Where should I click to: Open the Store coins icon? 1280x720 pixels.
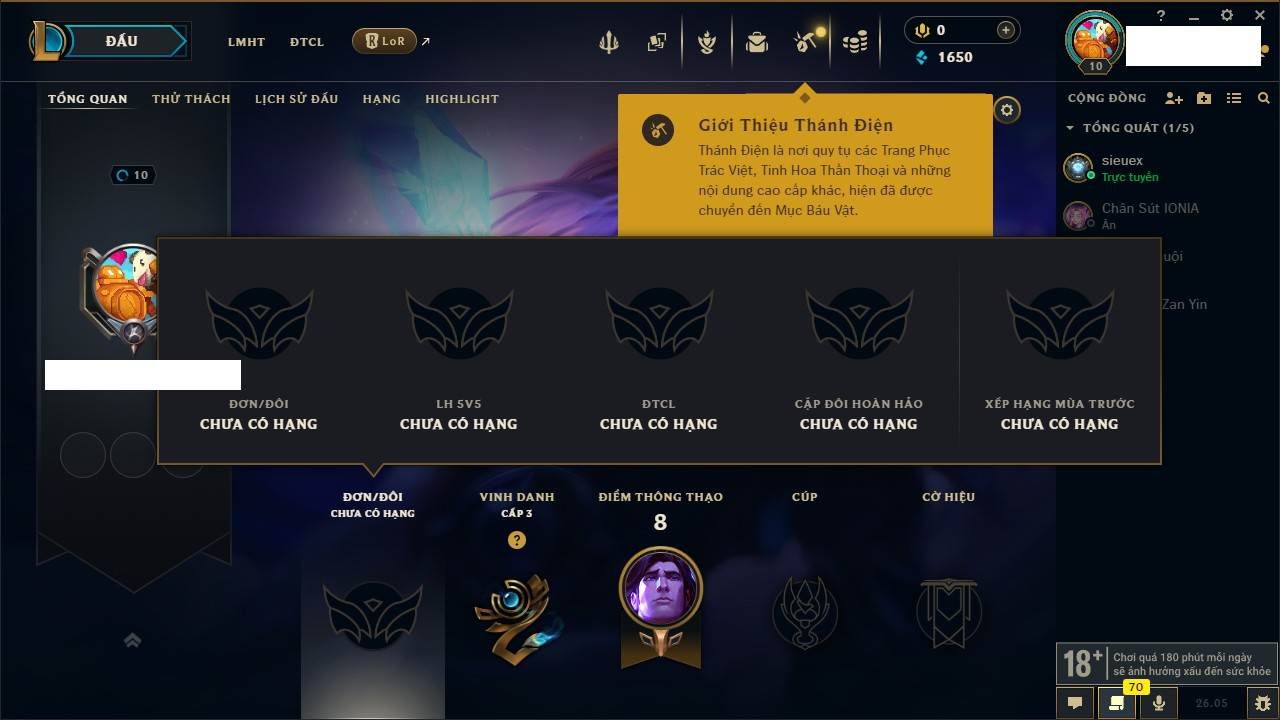(x=854, y=42)
